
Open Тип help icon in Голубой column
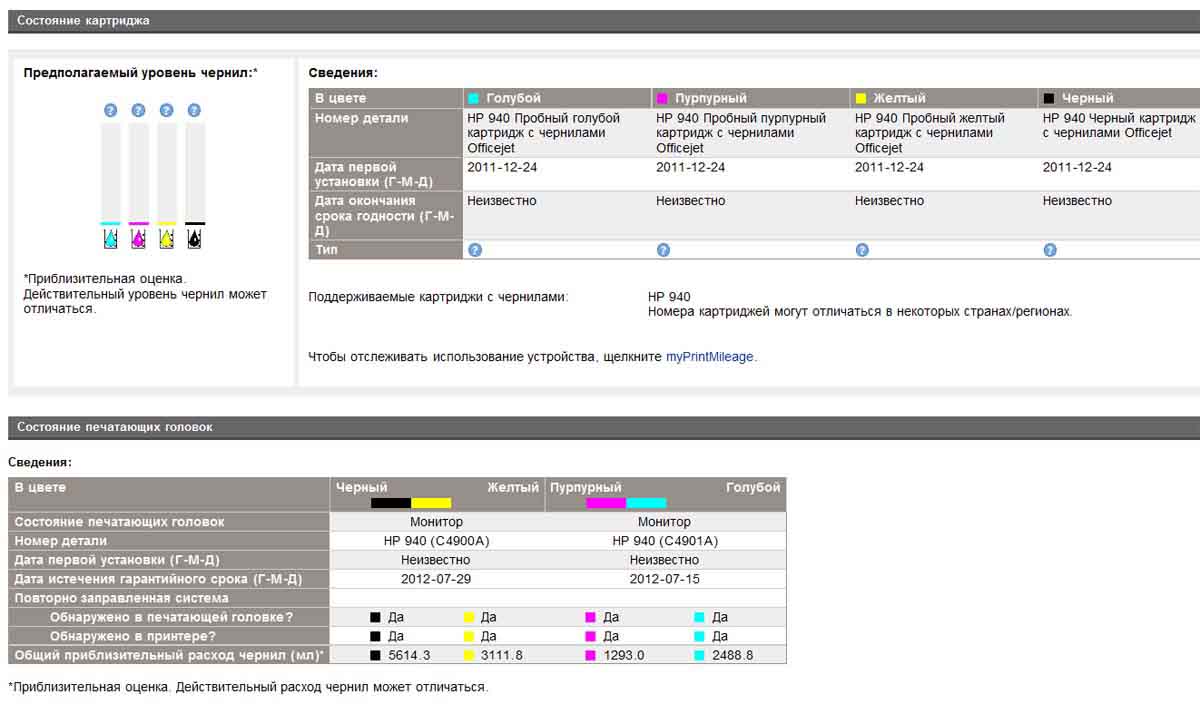coord(475,250)
